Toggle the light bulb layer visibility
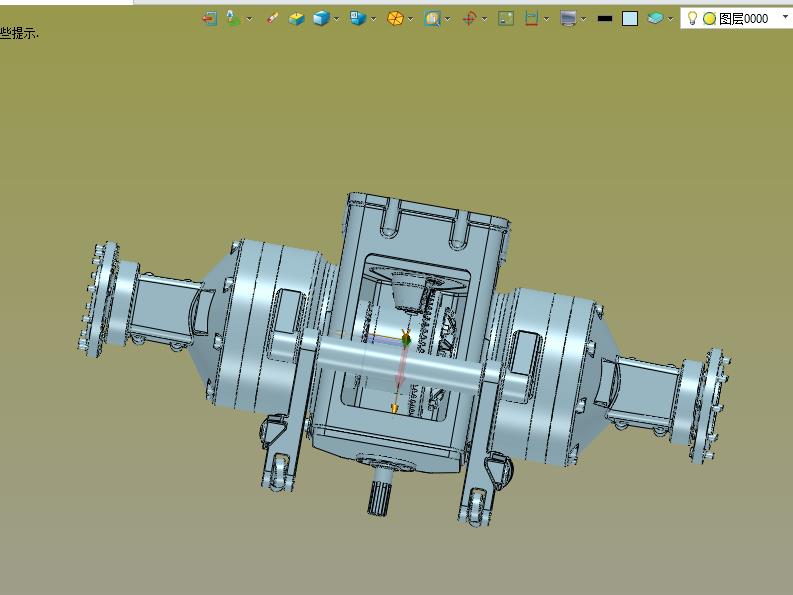The width and height of the screenshot is (793, 595). [692, 18]
